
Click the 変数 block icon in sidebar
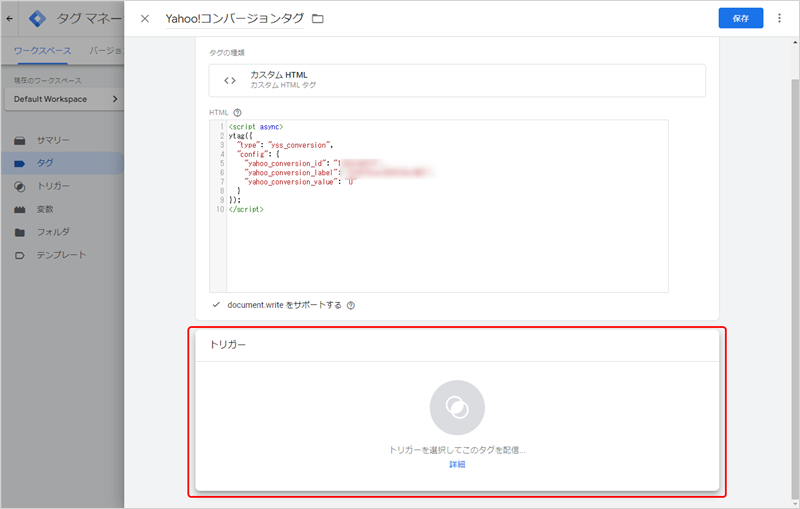(x=19, y=210)
